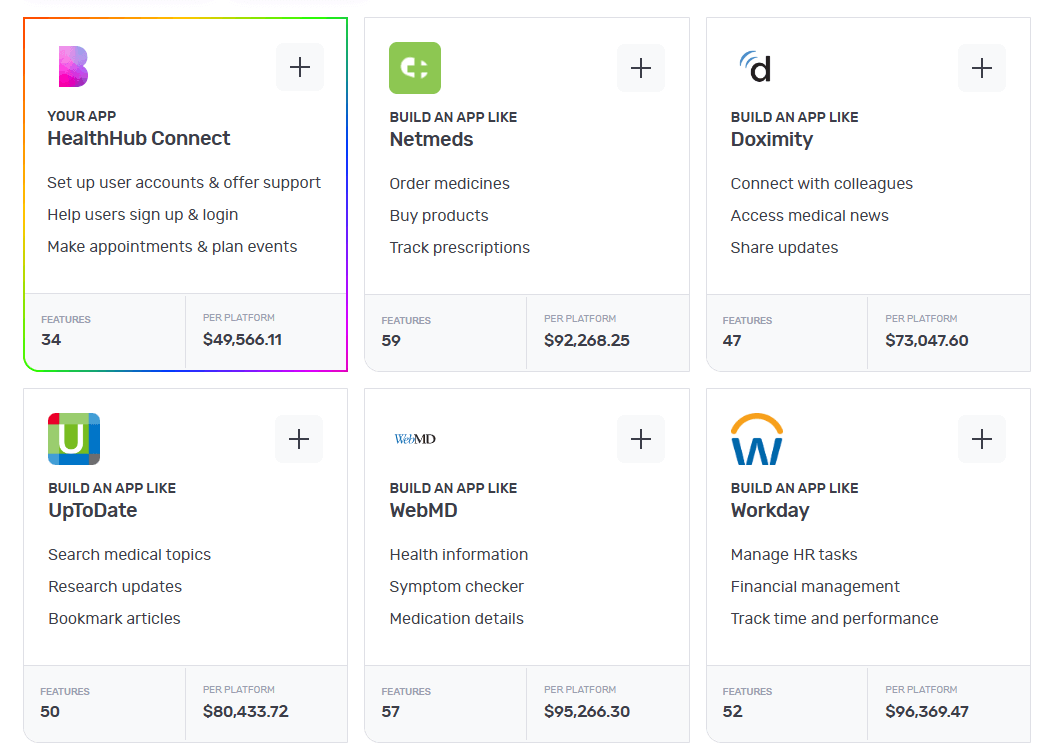Click 'Set up user accounts & offer support'
Viewport: 1054px width, 755px height.
click(184, 183)
